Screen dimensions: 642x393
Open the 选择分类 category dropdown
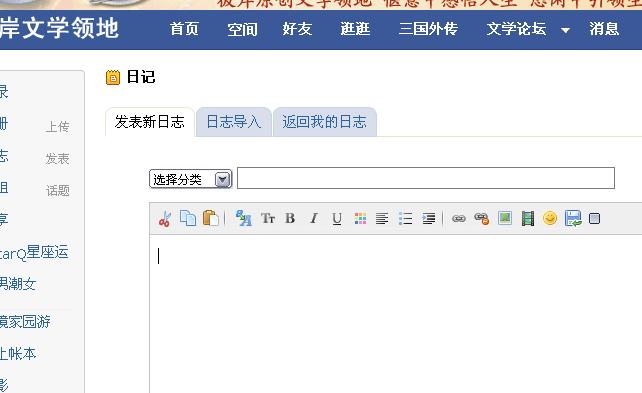(x=191, y=179)
